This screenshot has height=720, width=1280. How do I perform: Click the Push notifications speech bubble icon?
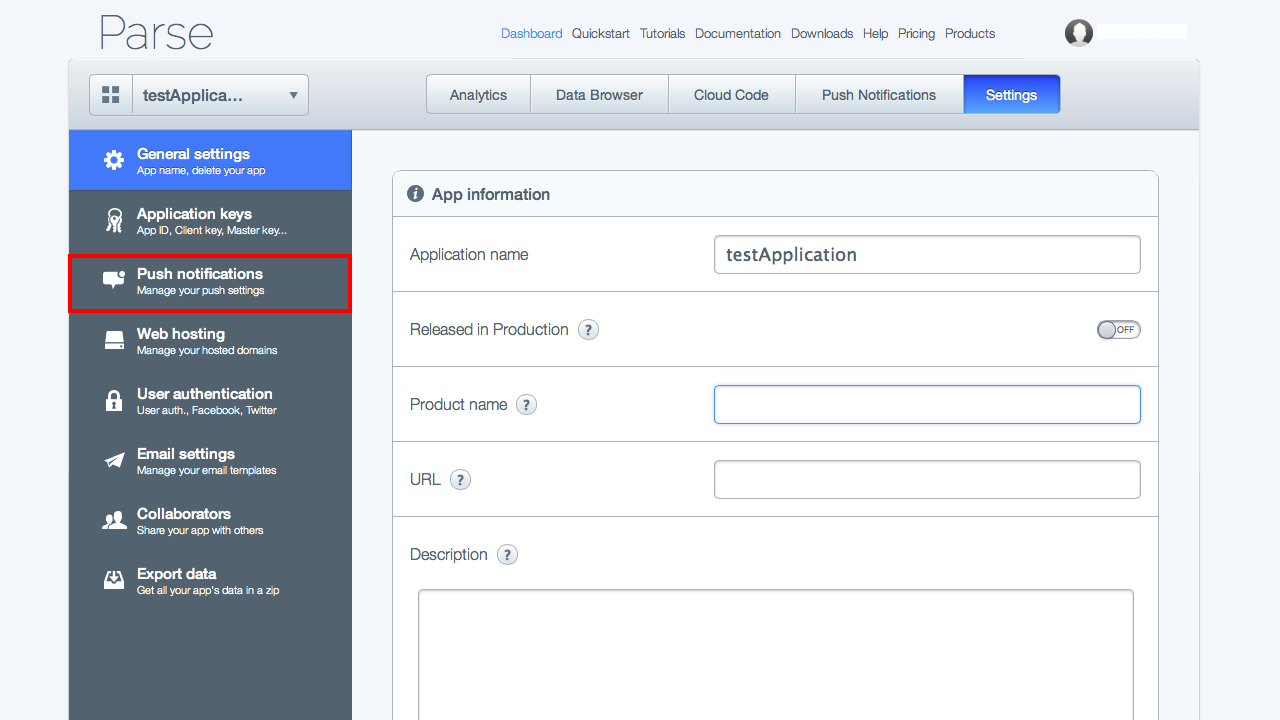pyautogui.click(x=114, y=280)
